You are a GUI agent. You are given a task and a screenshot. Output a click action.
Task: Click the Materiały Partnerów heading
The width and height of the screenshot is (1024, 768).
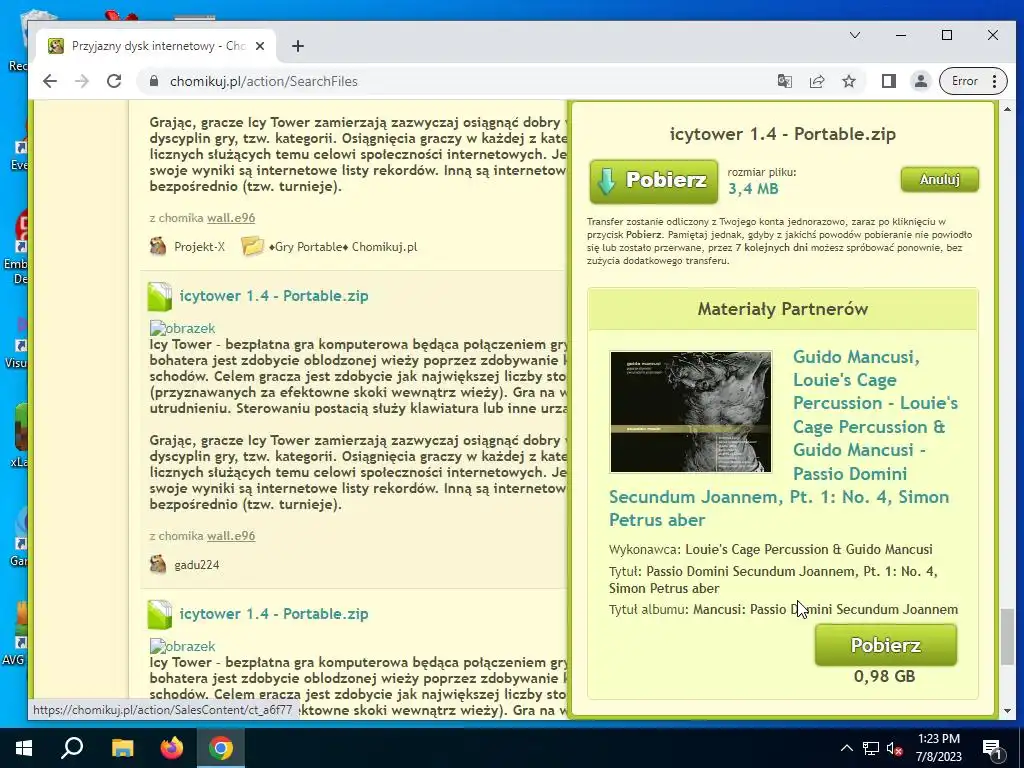click(x=782, y=309)
